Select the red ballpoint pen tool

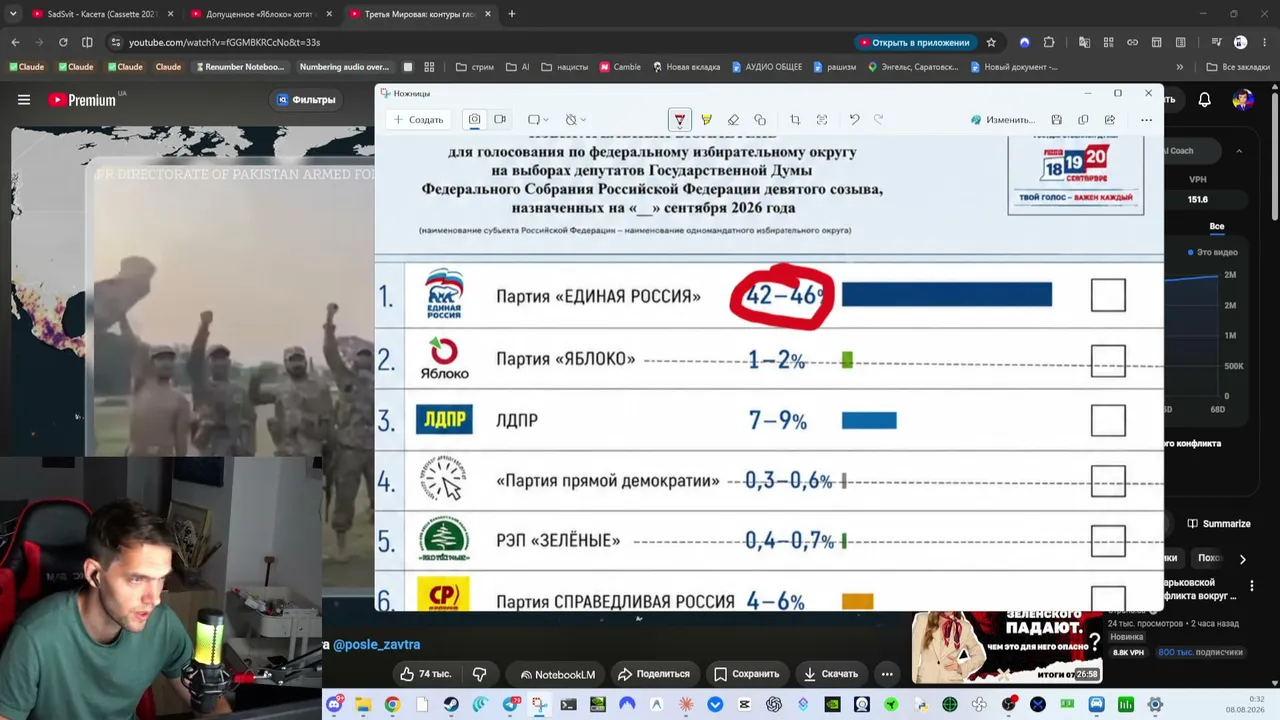pos(679,120)
